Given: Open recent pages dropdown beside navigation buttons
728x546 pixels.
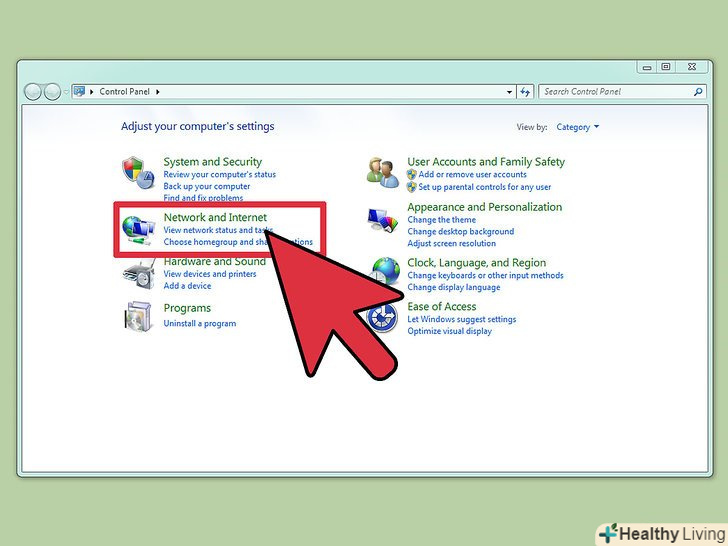Looking at the screenshot, I should click(x=66, y=92).
